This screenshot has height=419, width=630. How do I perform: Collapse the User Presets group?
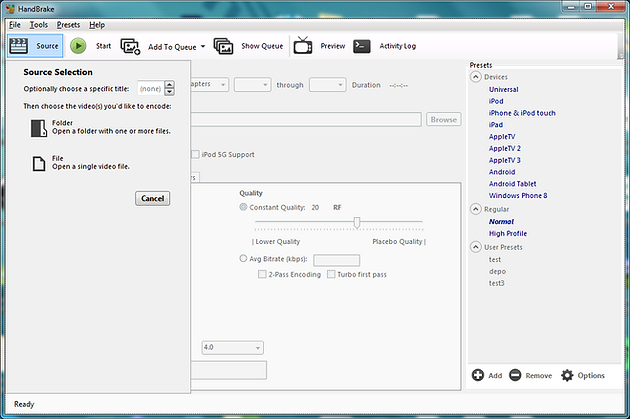pos(476,247)
